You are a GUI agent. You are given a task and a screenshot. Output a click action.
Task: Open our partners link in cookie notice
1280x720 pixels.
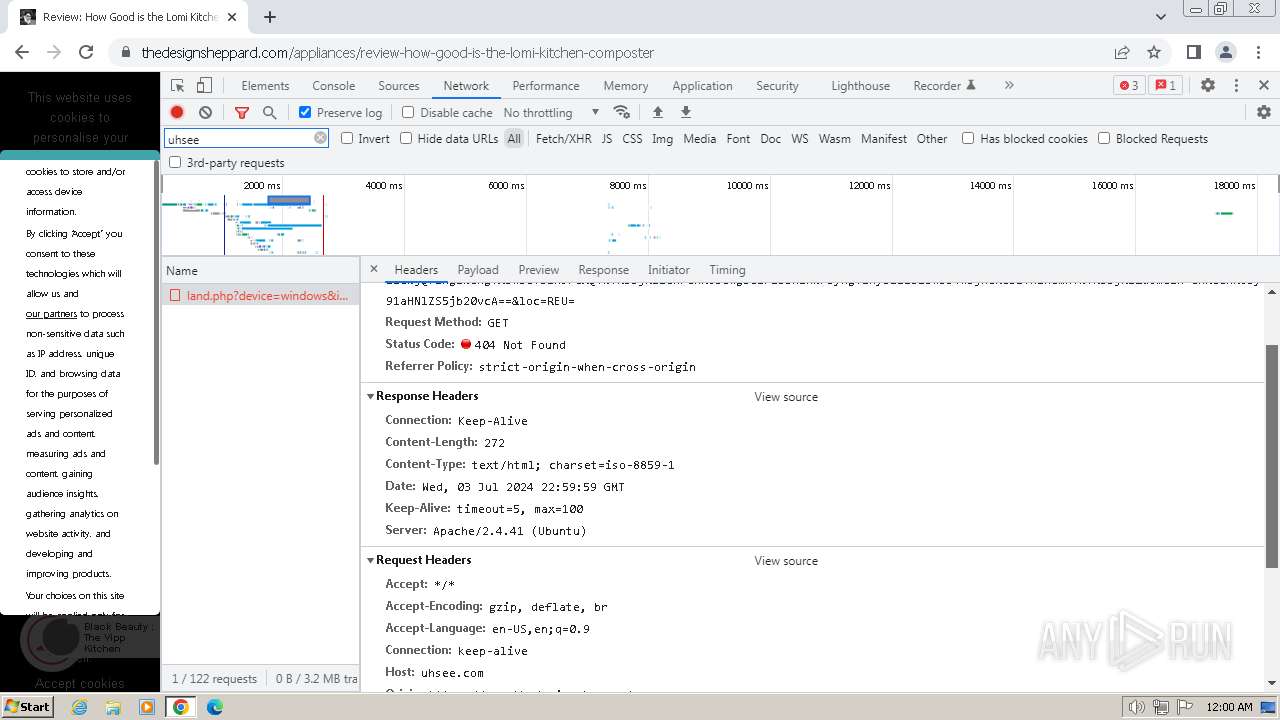click(x=51, y=314)
